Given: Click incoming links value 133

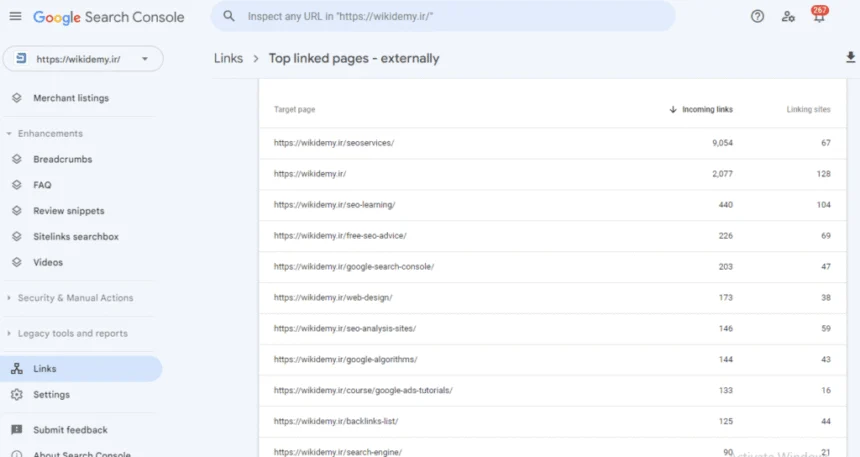Looking at the screenshot, I should coord(726,391).
